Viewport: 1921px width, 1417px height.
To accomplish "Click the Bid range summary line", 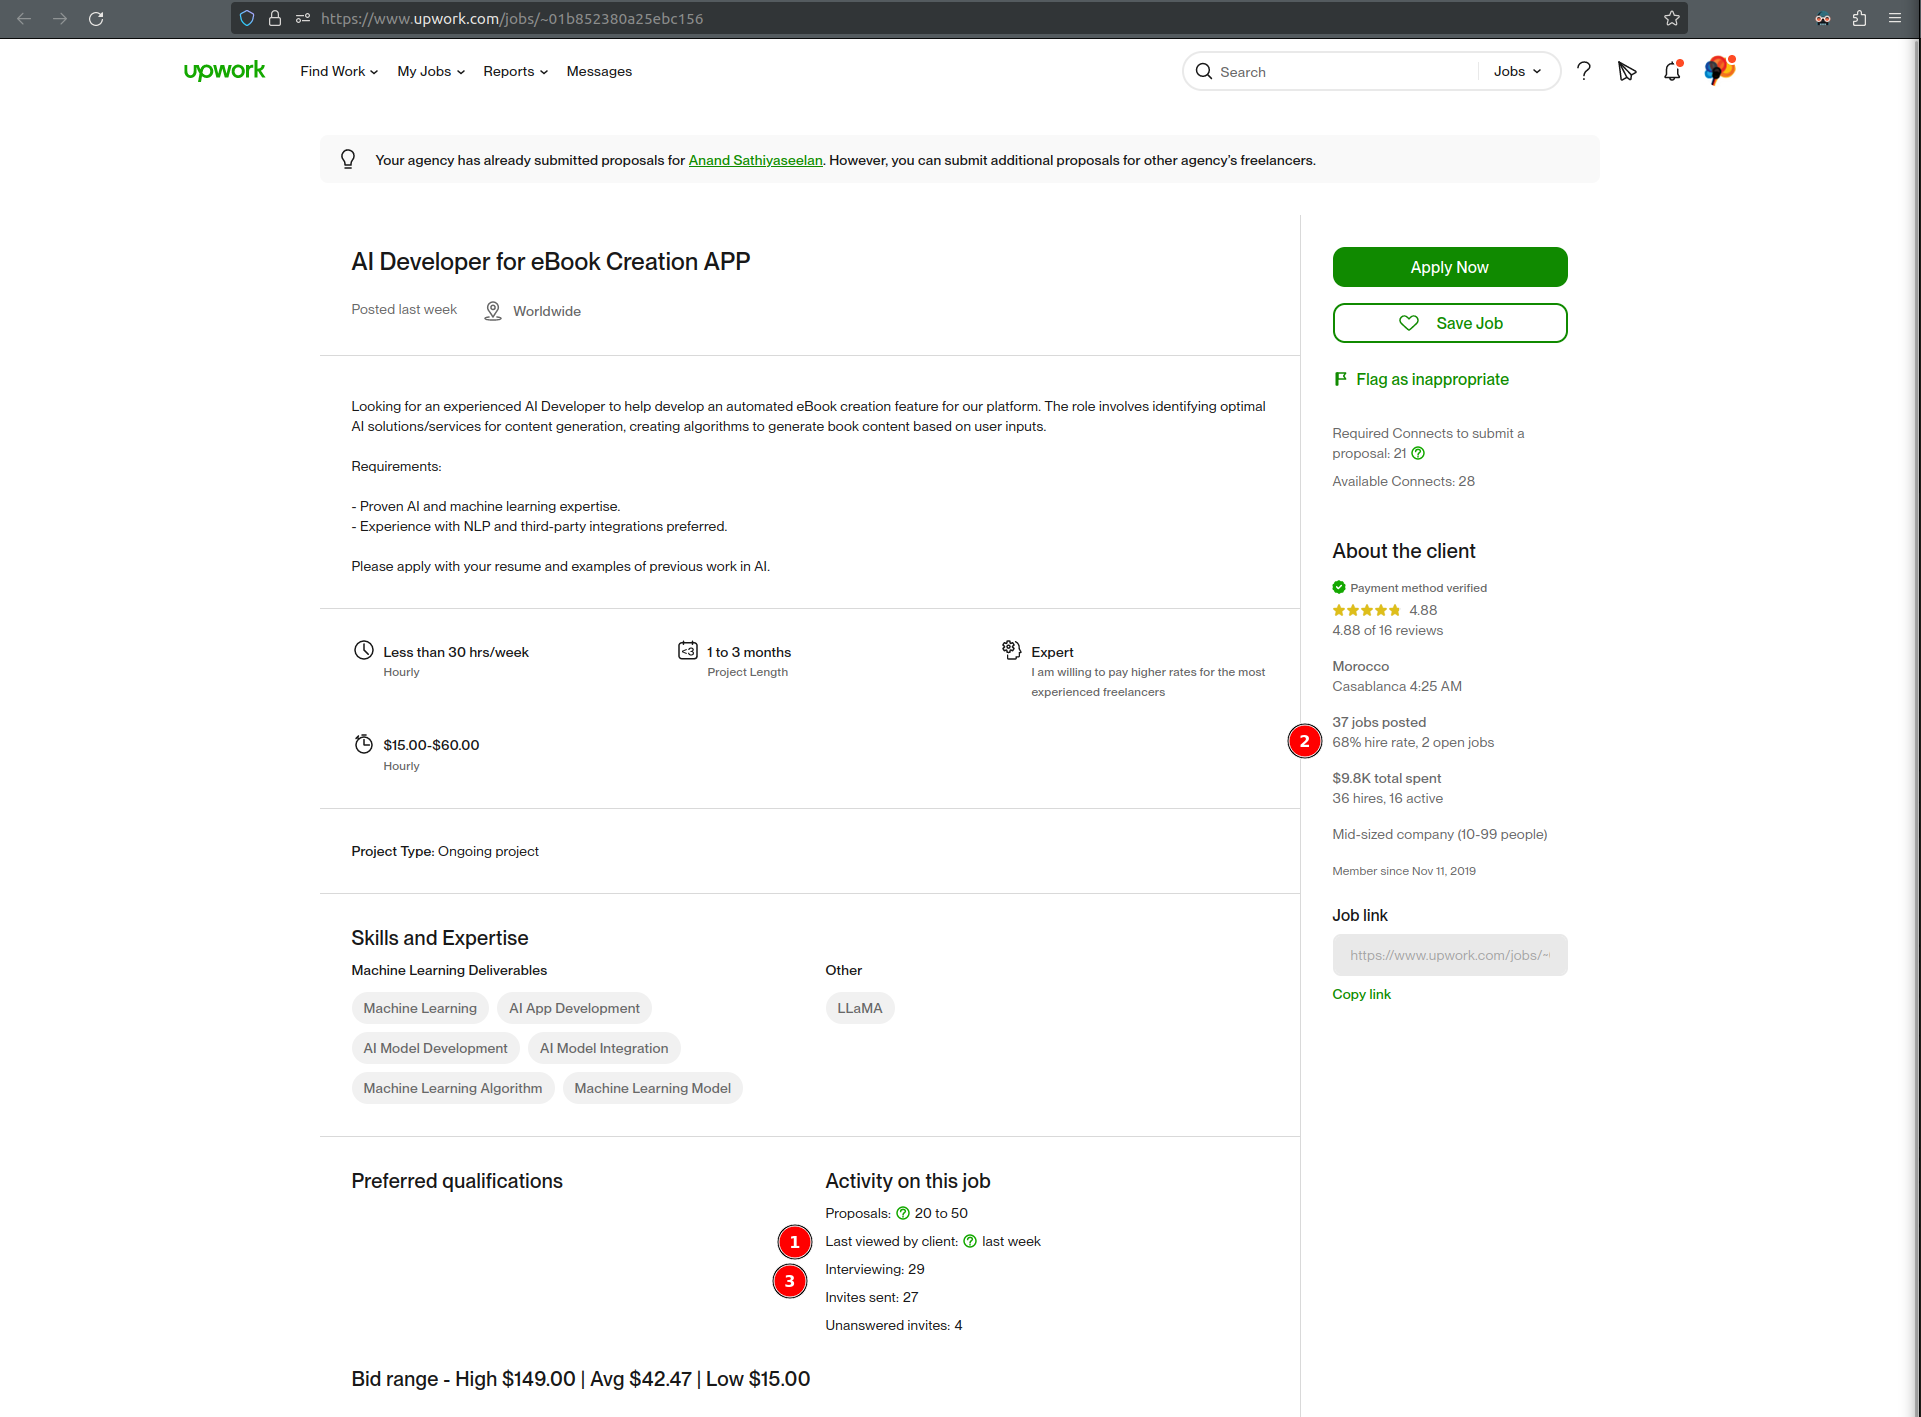I will (x=581, y=1379).
